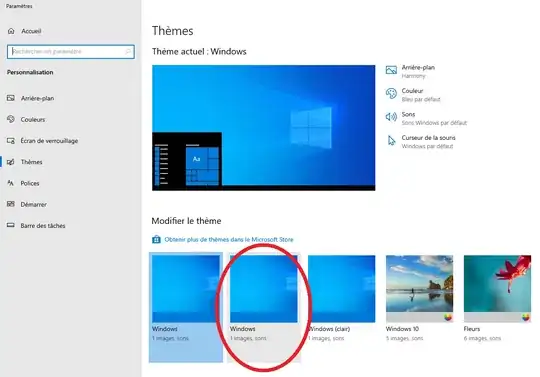
Task: Click Obtenir plus de thèmes dans le Microsoft Store
Action: click(x=229, y=239)
